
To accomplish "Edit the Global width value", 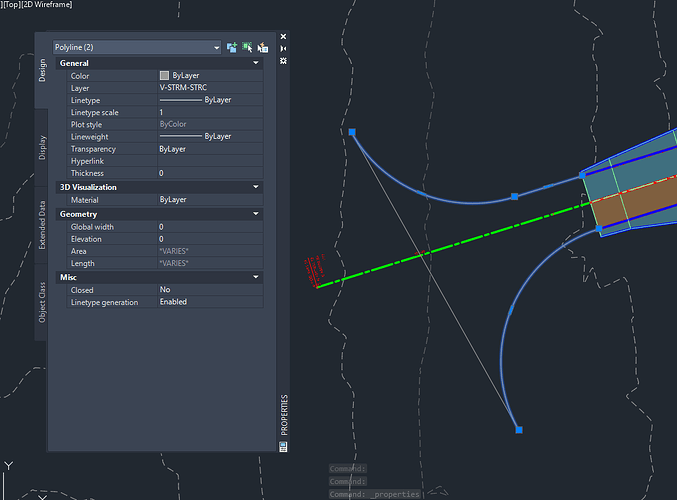I will [x=210, y=227].
